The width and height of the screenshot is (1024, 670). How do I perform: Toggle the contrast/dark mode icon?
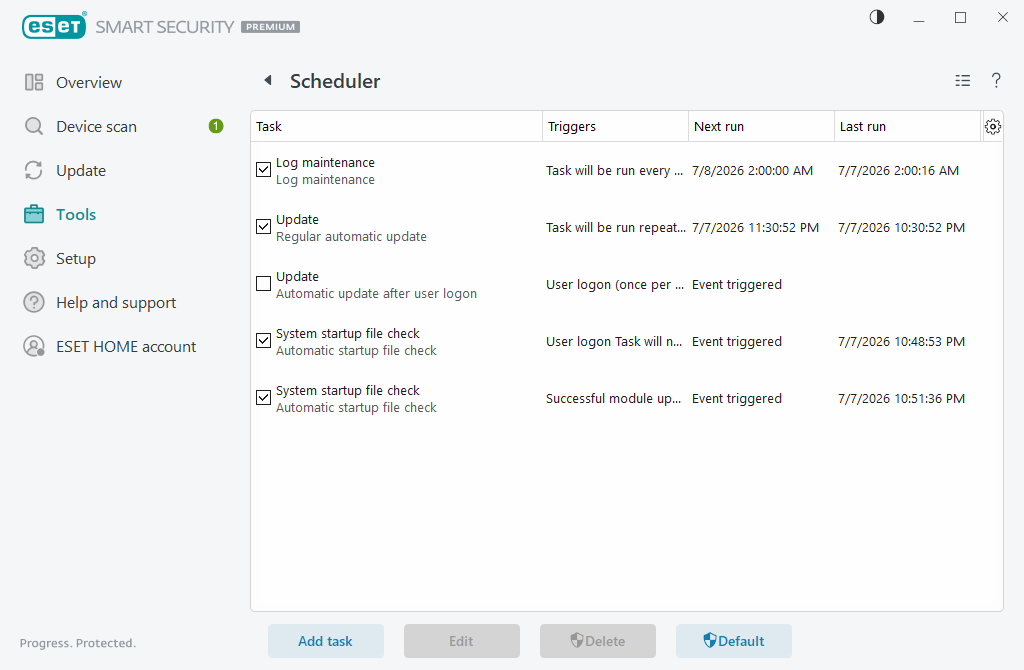[876, 17]
